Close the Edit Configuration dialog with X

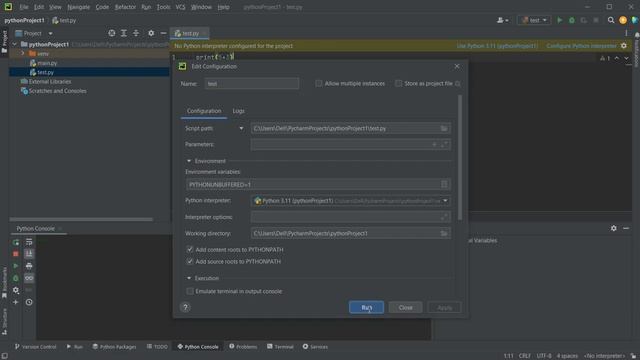(457, 66)
